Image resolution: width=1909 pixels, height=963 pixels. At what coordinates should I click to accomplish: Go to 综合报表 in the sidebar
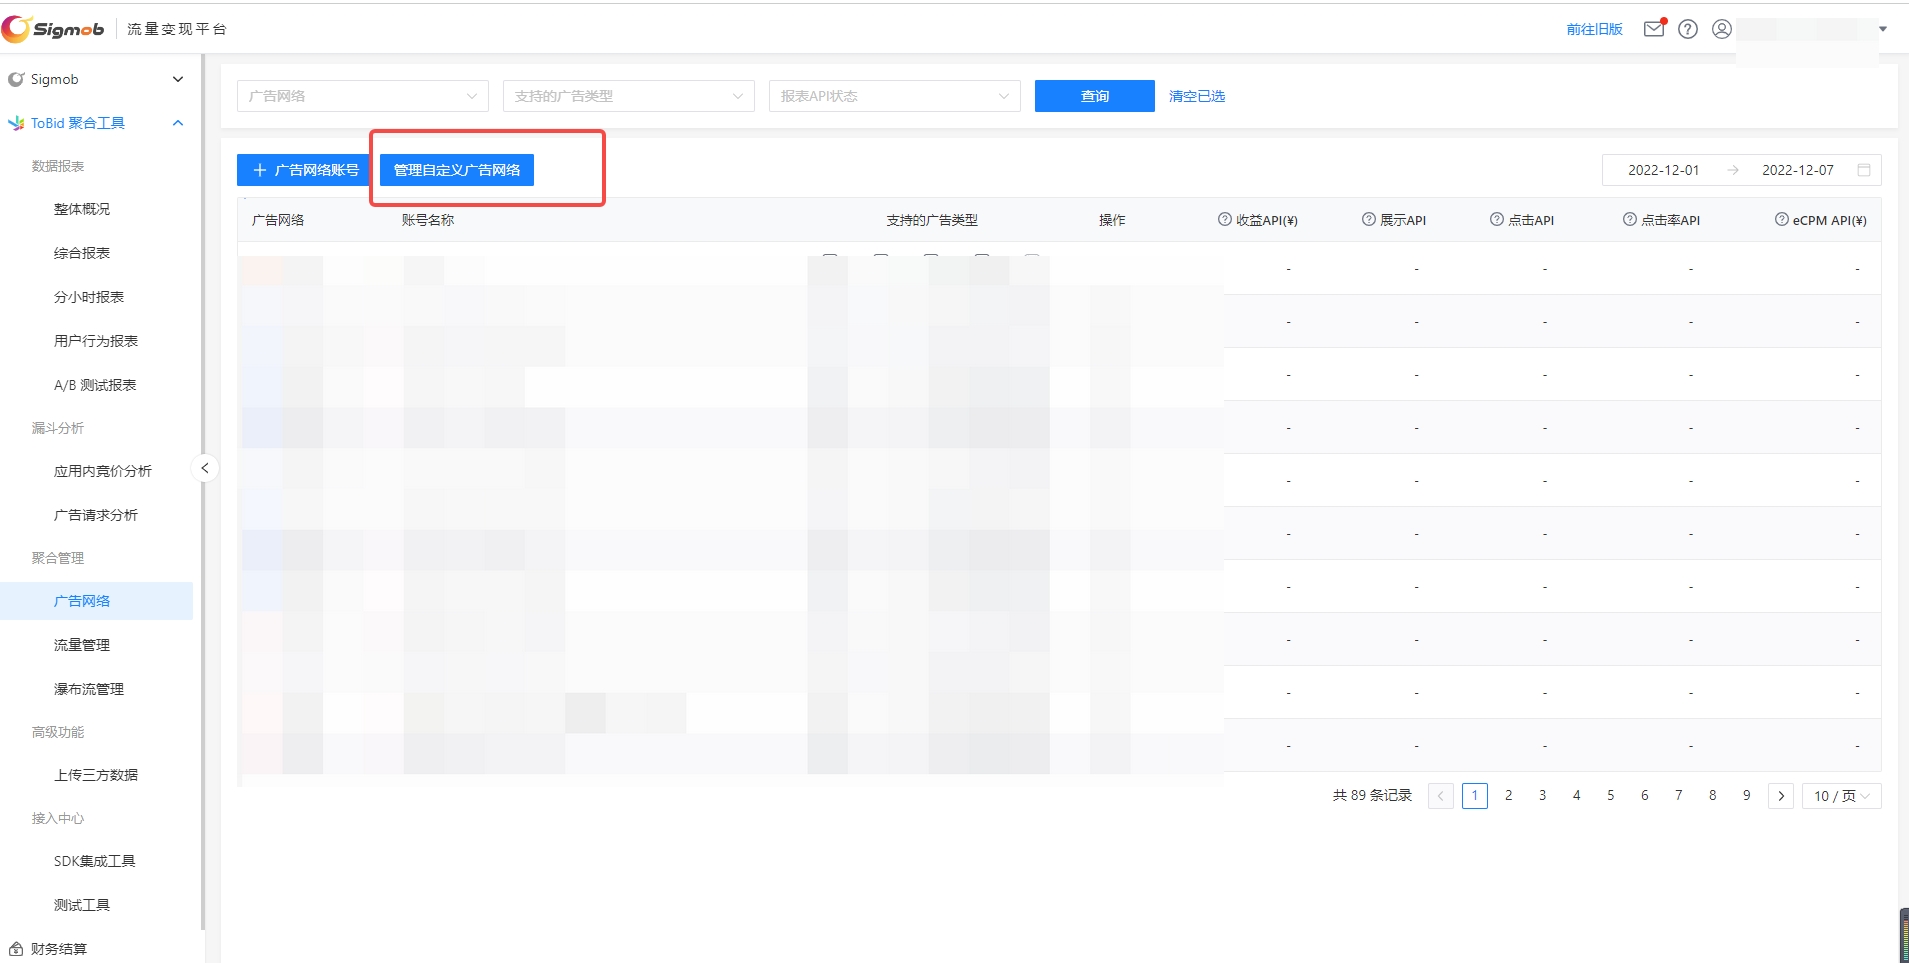click(82, 253)
